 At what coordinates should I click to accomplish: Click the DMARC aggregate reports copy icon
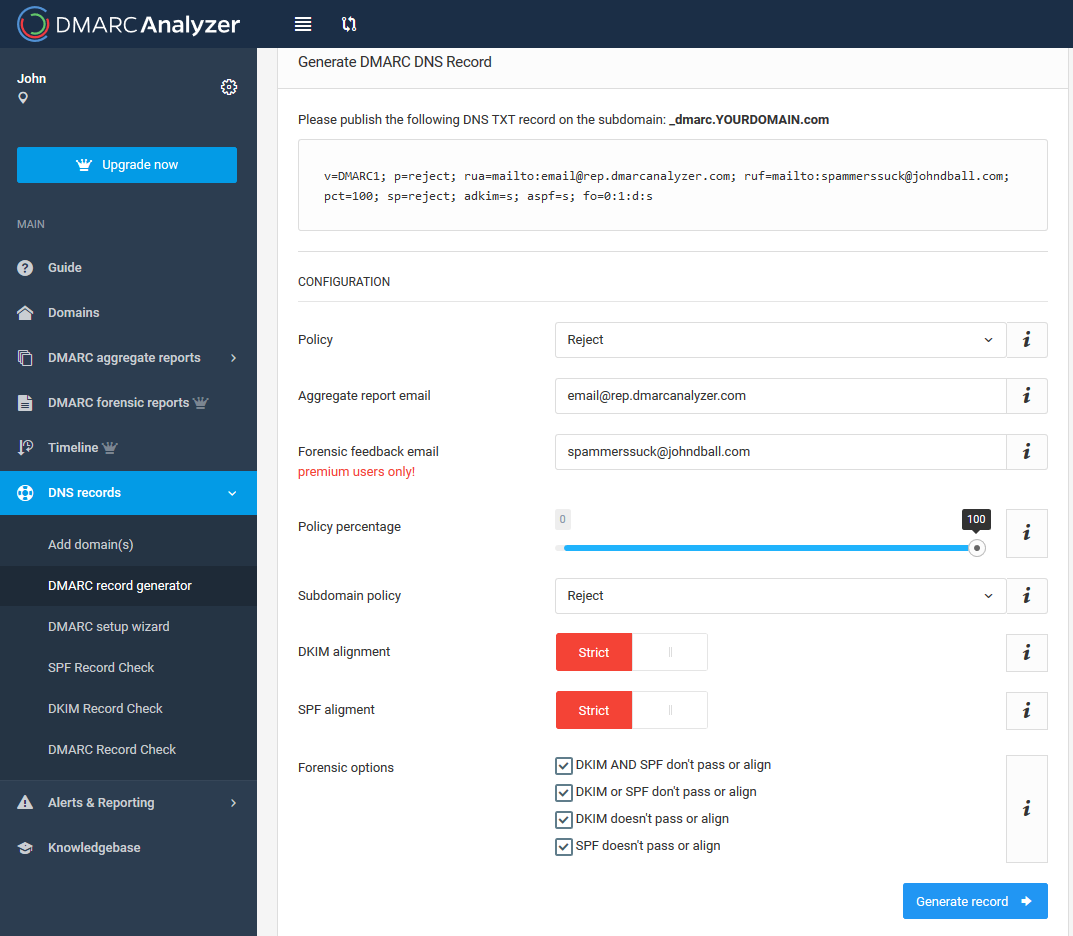[x=25, y=358]
